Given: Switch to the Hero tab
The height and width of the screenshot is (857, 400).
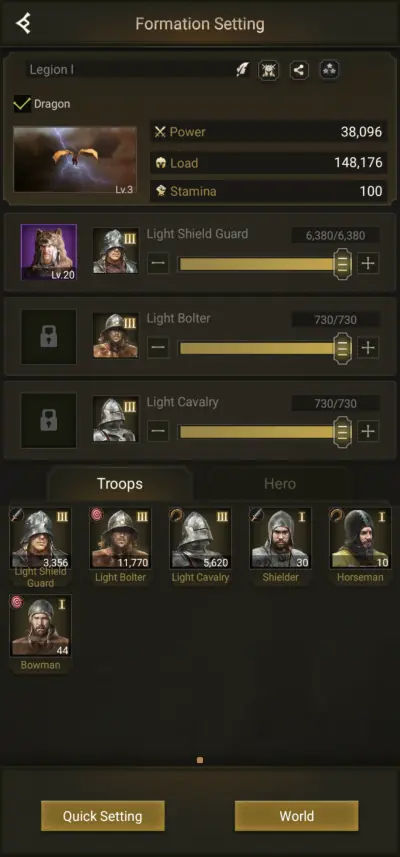Looking at the screenshot, I should [280, 484].
